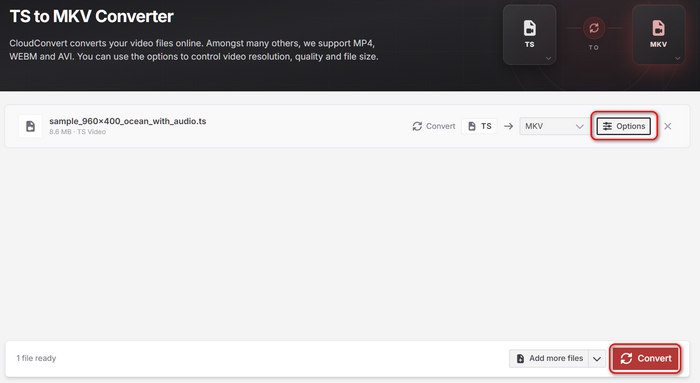Open the Options settings for the file
Image resolution: width=700 pixels, height=383 pixels.
624,126
